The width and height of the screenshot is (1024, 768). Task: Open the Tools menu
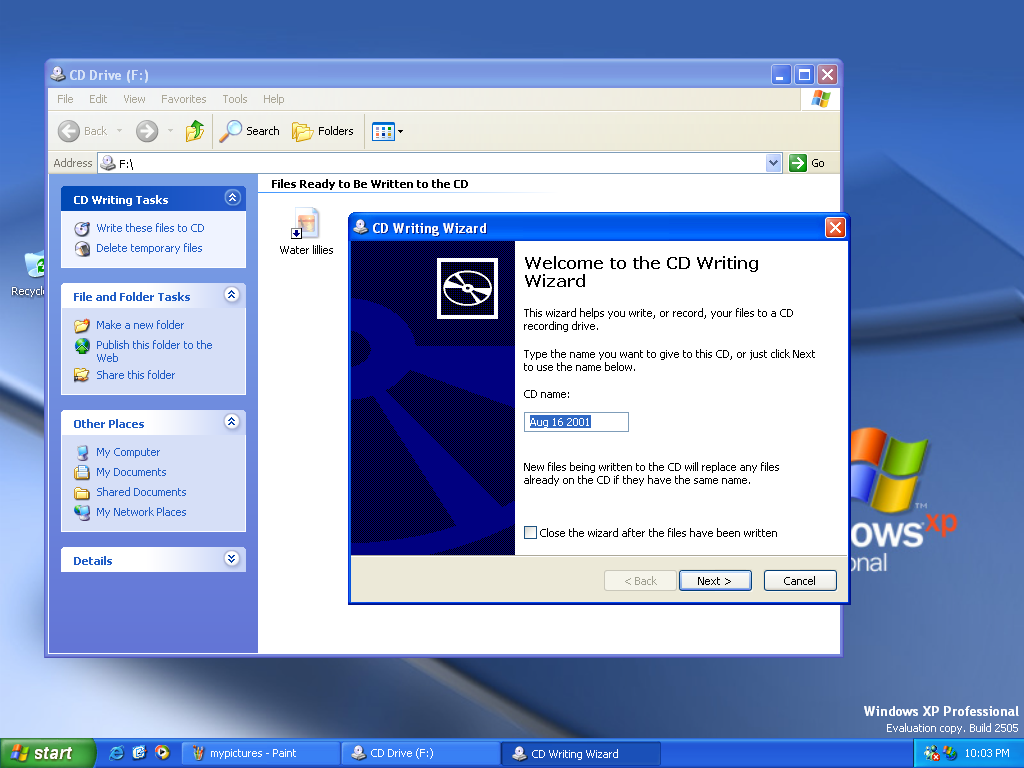pyautogui.click(x=234, y=99)
